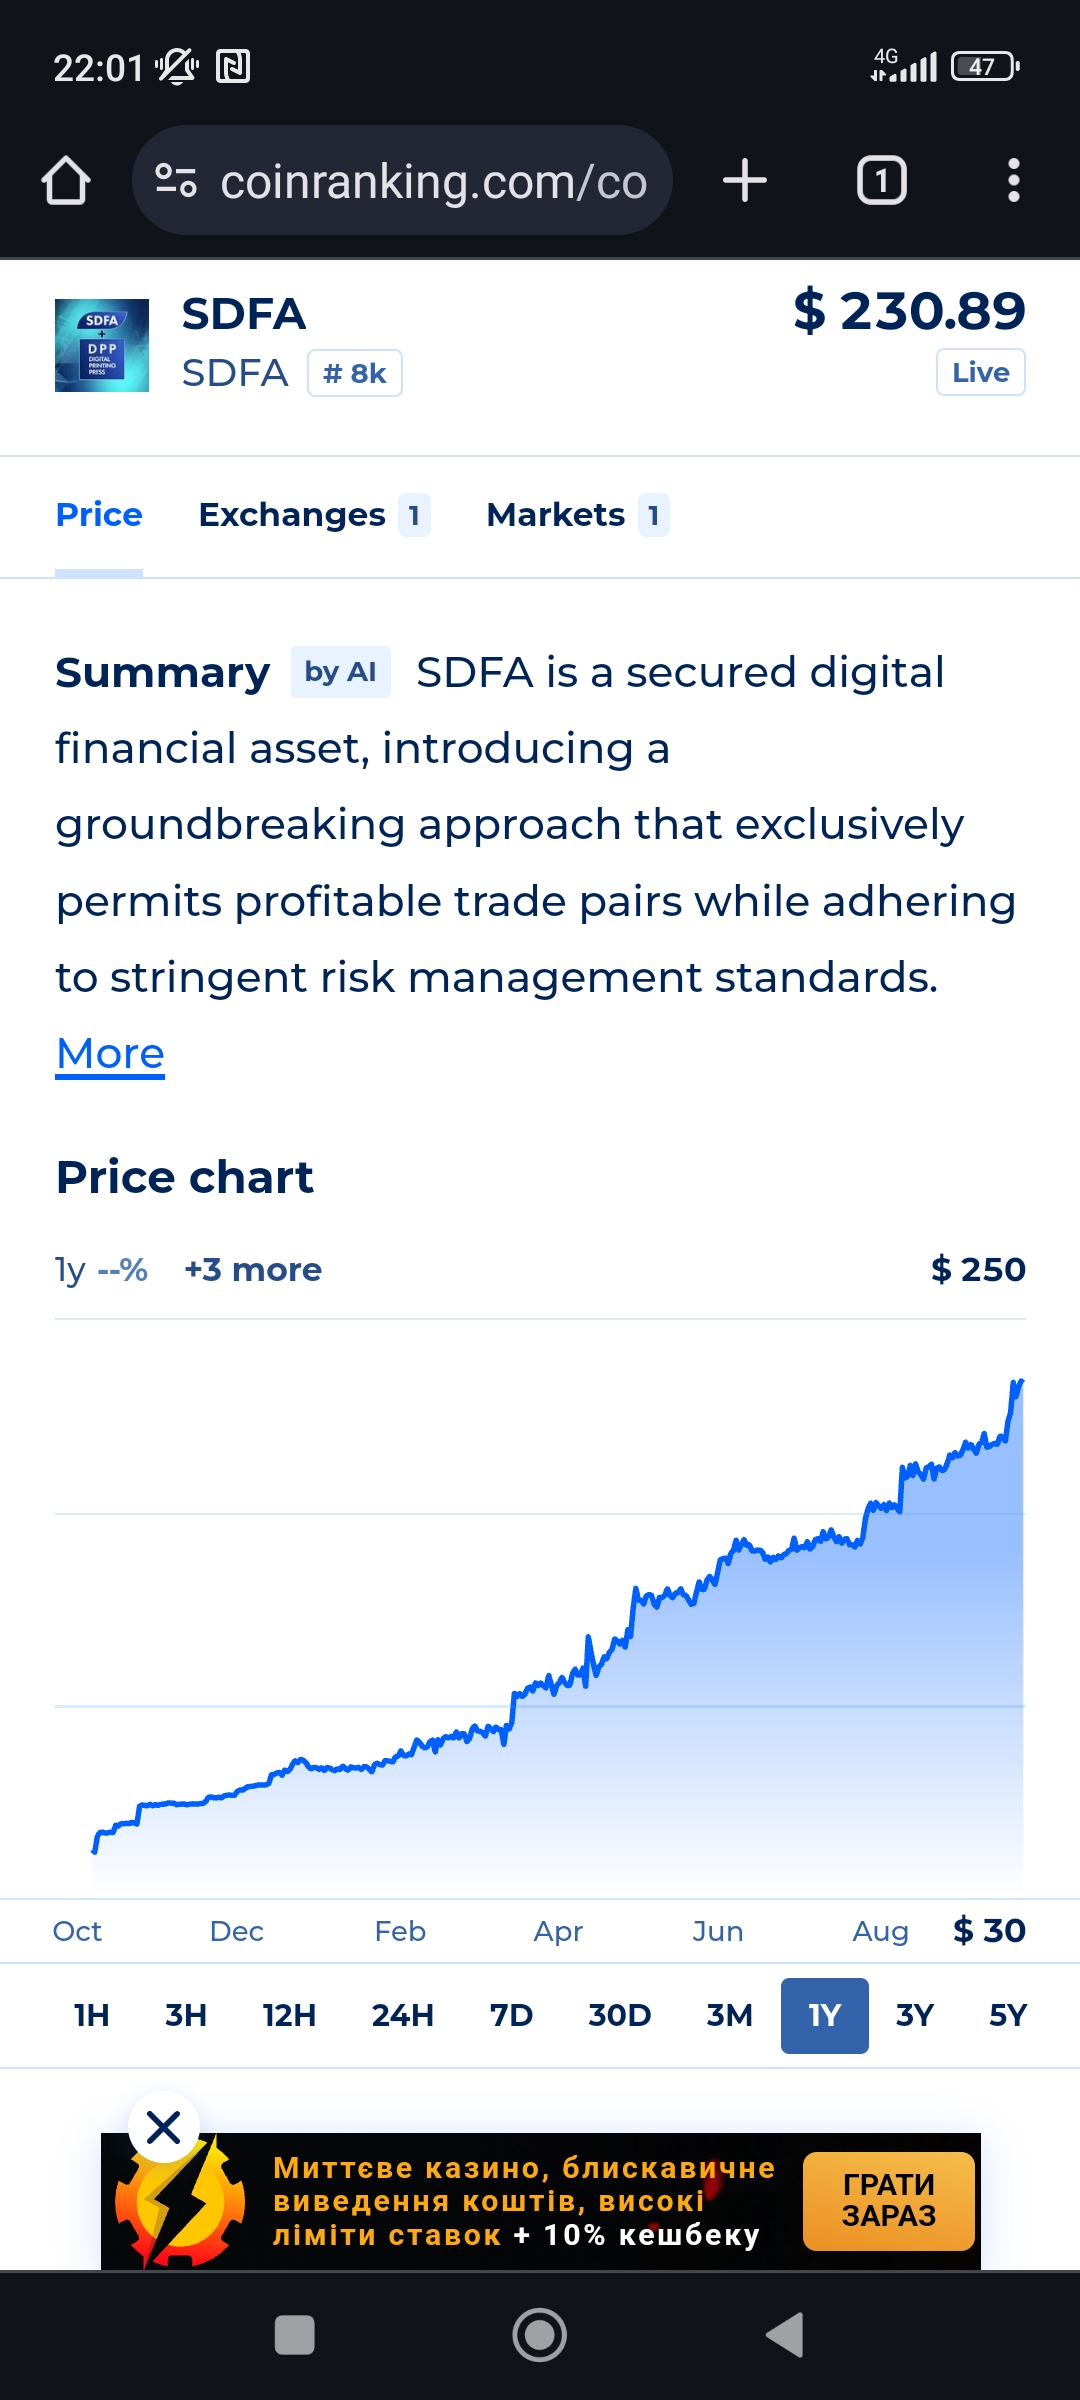
Task: Expand summary via More link
Action: click(x=110, y=1054)
